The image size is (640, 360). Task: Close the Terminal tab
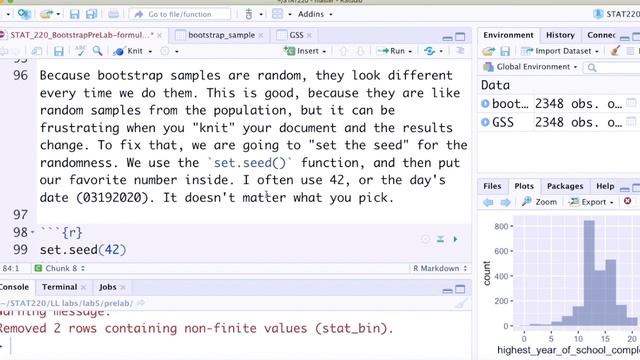click(83, 287)
